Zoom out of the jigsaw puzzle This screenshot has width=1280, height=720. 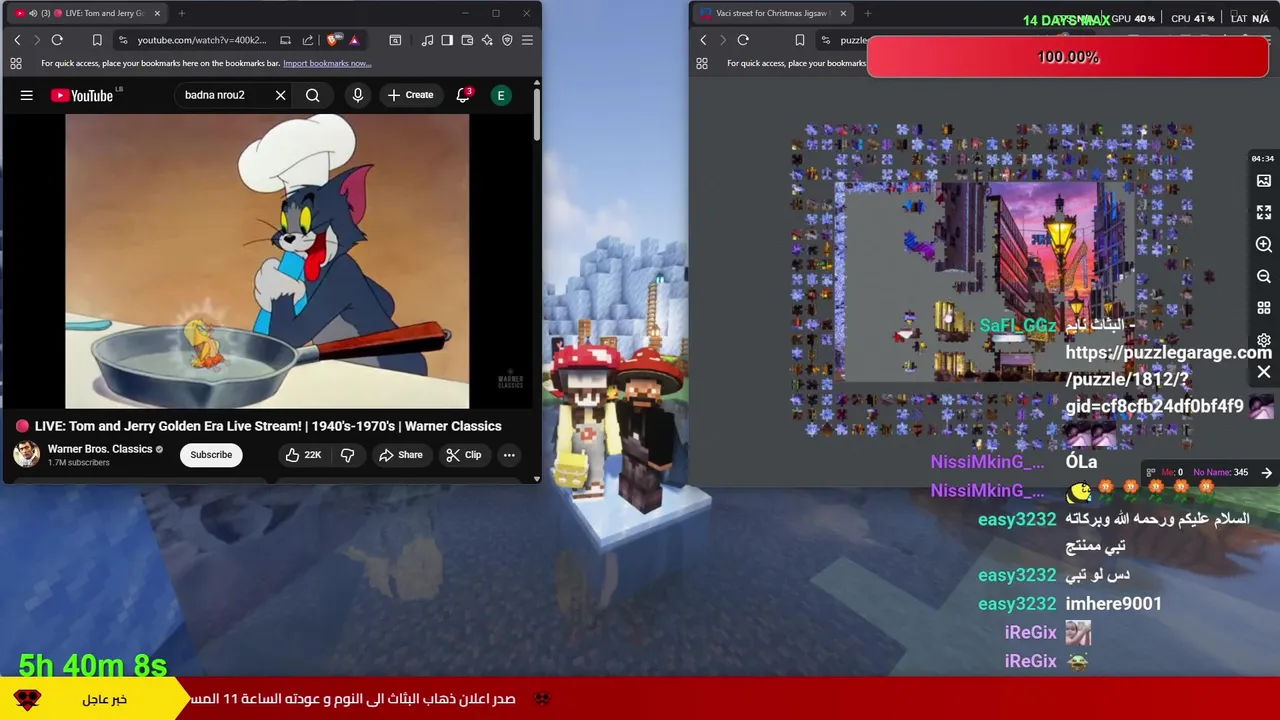1264,277
